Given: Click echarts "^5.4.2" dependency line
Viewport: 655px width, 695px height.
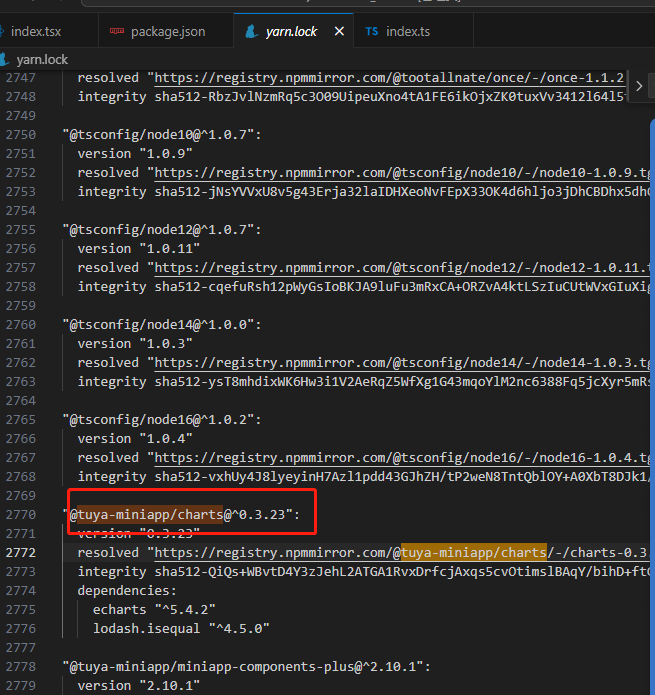Looking at the screenshot, I should pyautogui.click(x=154, y=609).
